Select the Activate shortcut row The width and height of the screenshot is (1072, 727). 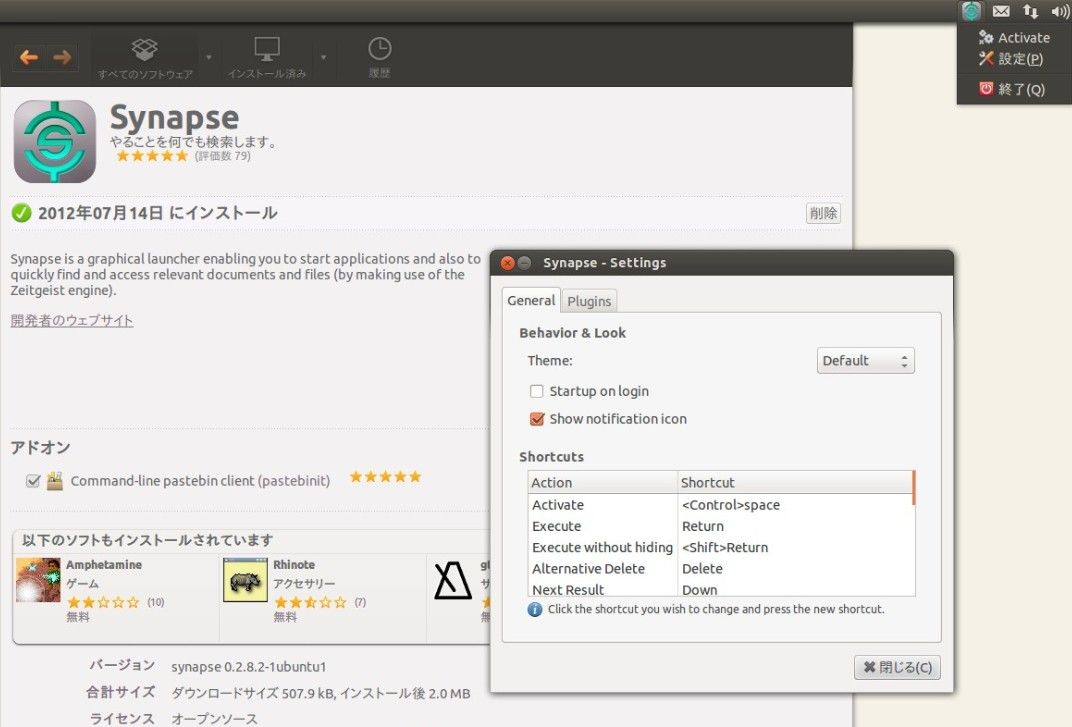point(721,505)
